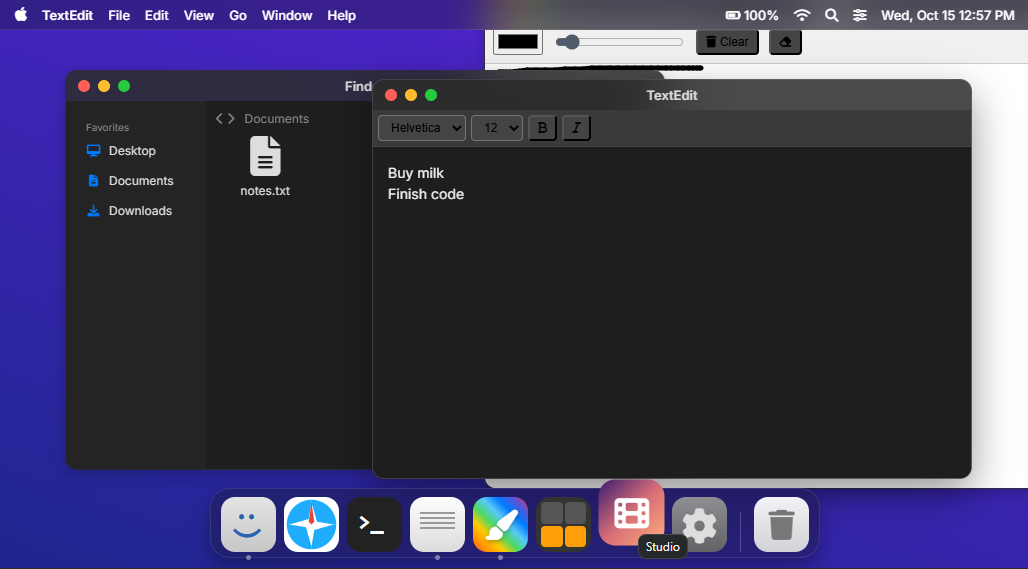This screenshot has height=569, width=1028.
Task: Open the Help menu
Action: [342, 15]
